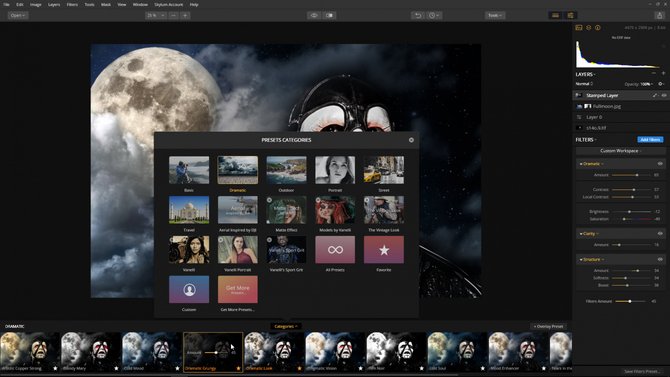Screen dimensions: 670x377
Task: Click the Overlay Preset button
Action: [548, 326]
